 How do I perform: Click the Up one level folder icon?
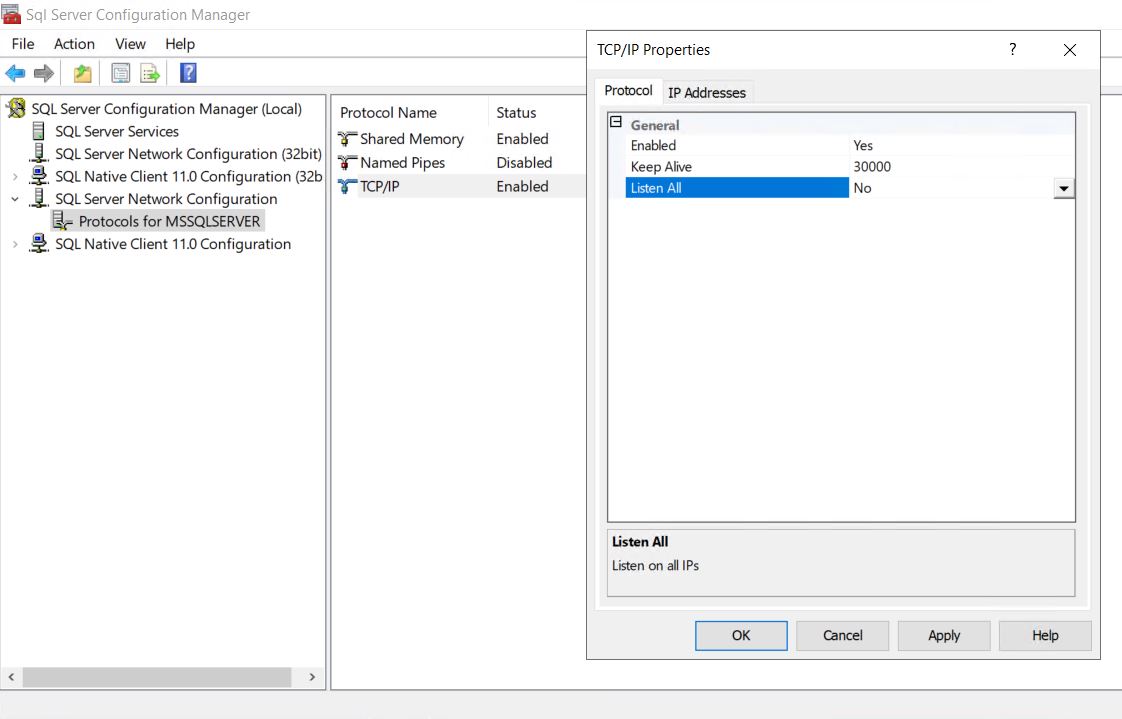click(83, 73)
